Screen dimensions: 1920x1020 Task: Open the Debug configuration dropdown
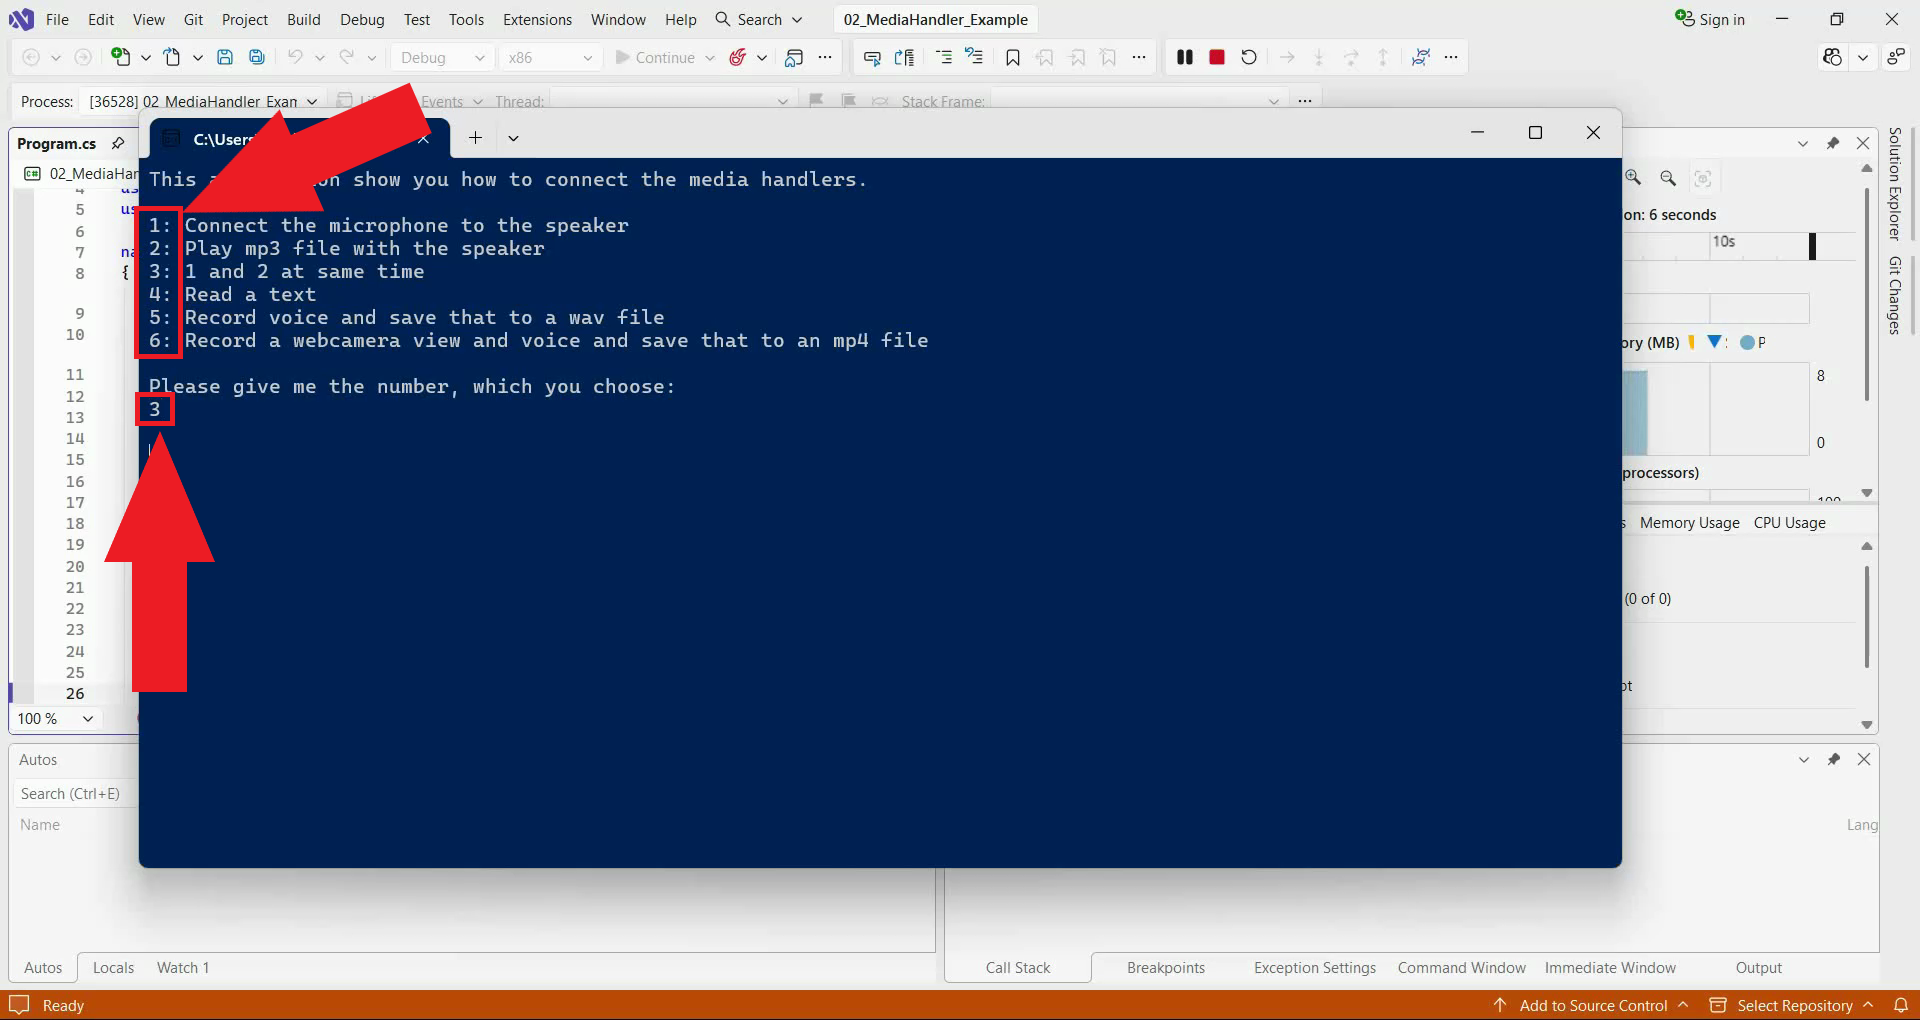coord(442,57)
